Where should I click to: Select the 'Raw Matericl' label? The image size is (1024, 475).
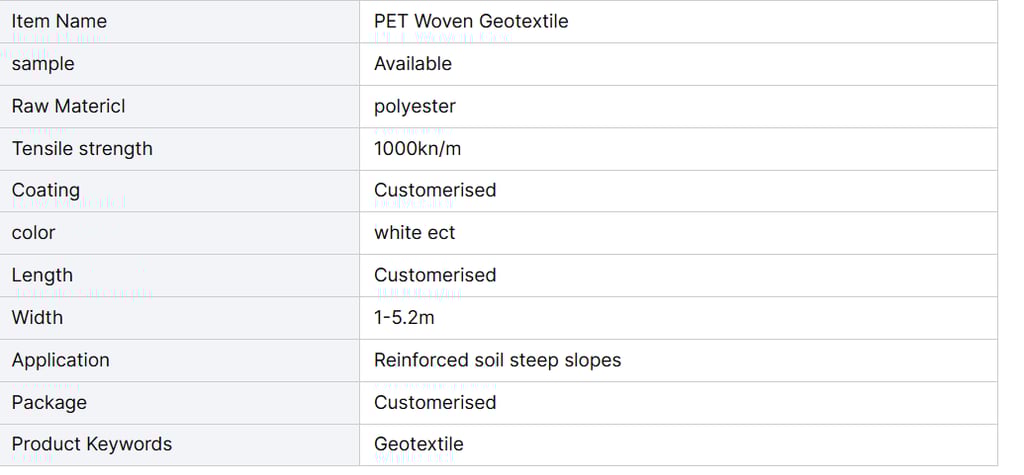(x=68, y=106)
